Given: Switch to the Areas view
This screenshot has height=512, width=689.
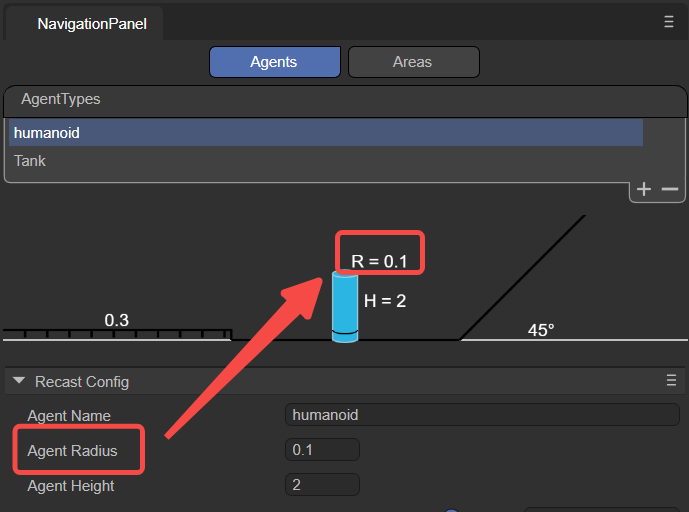Looking at the screenshot, I should pos(413,62).
